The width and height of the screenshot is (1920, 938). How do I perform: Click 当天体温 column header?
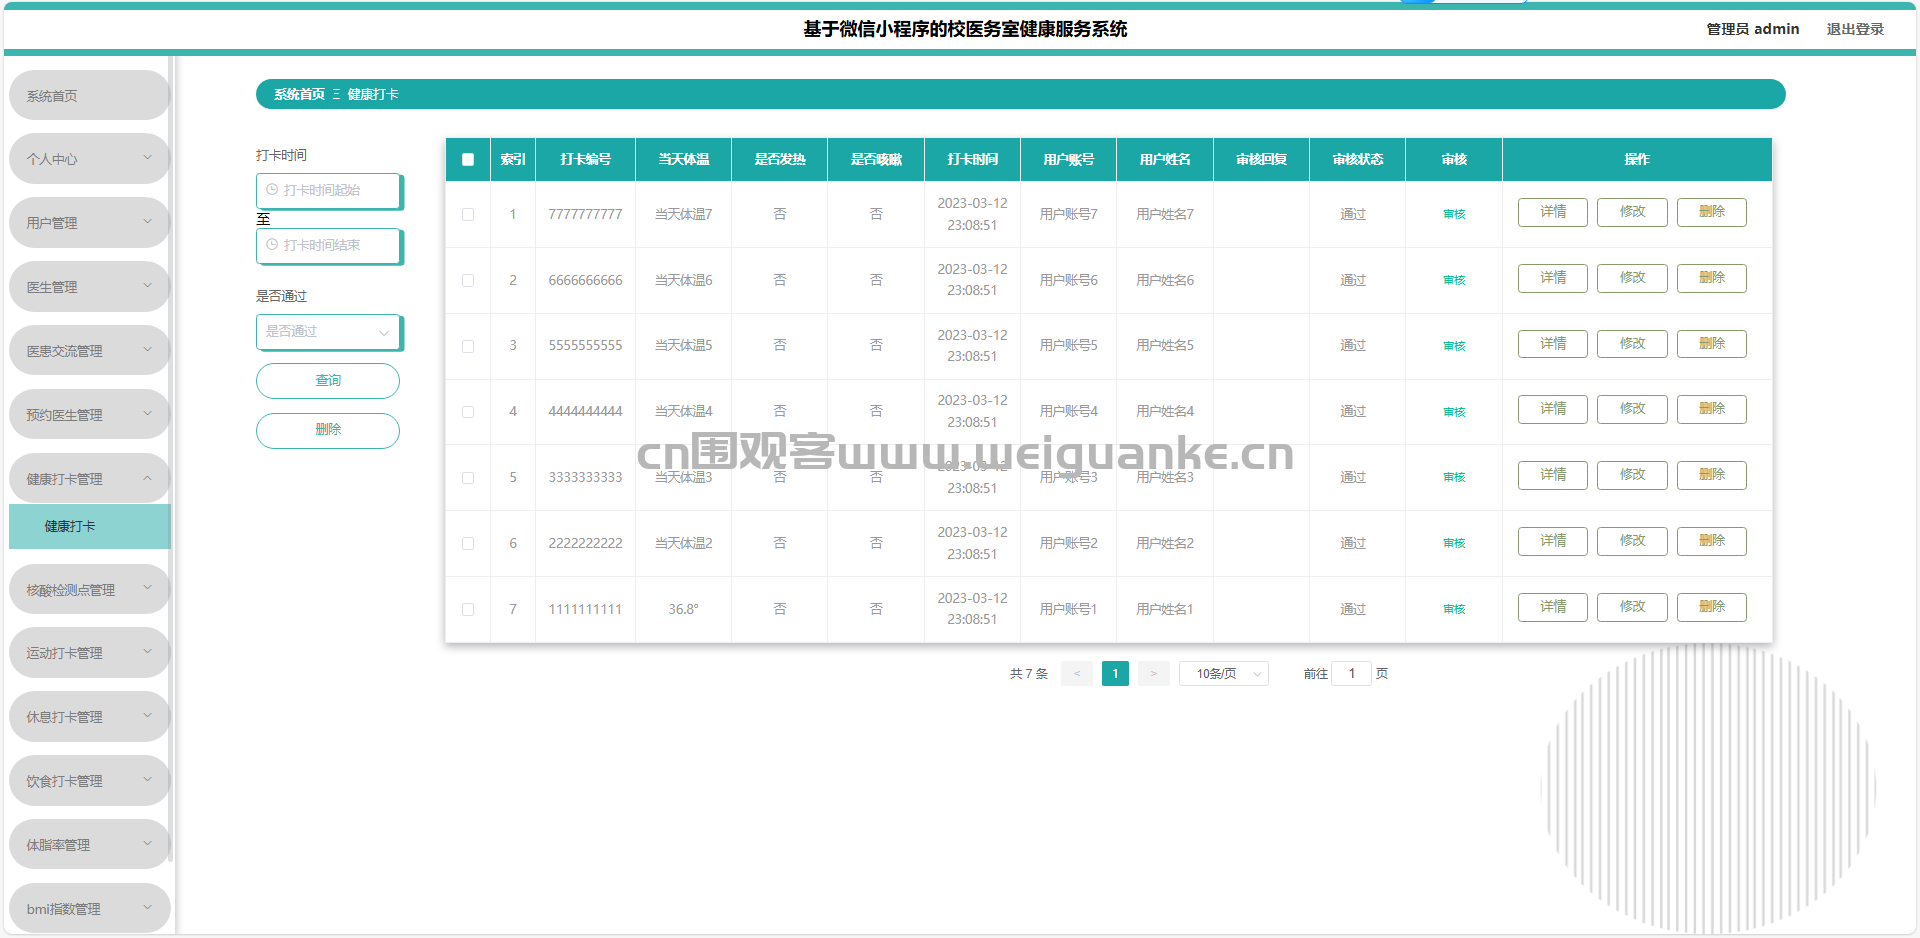tap(683, 159)
